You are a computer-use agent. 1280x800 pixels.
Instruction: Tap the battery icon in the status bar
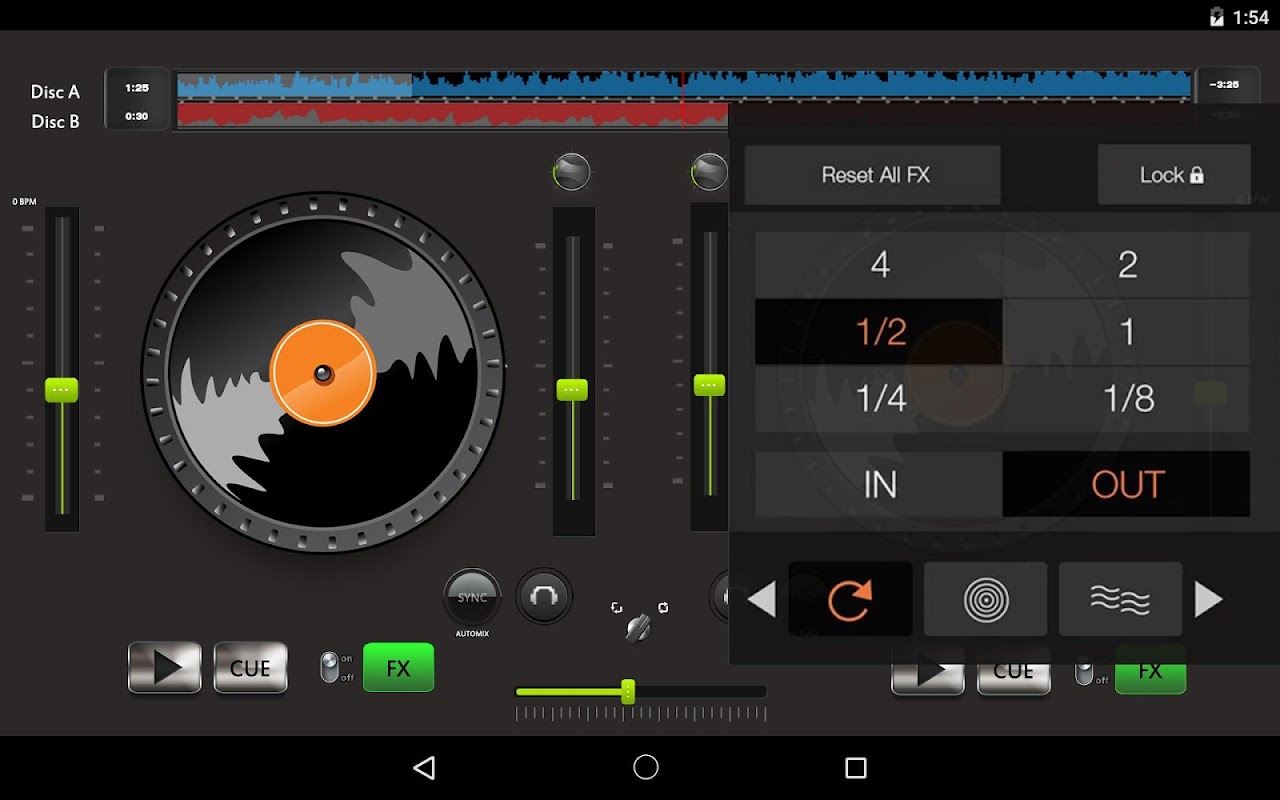[x=1217, y=17]
